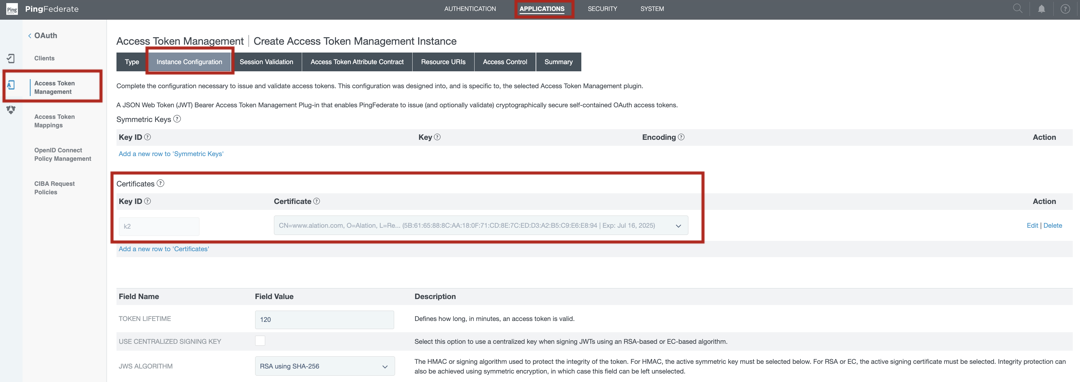Switch to the Session Validation tab

[267, 62]
